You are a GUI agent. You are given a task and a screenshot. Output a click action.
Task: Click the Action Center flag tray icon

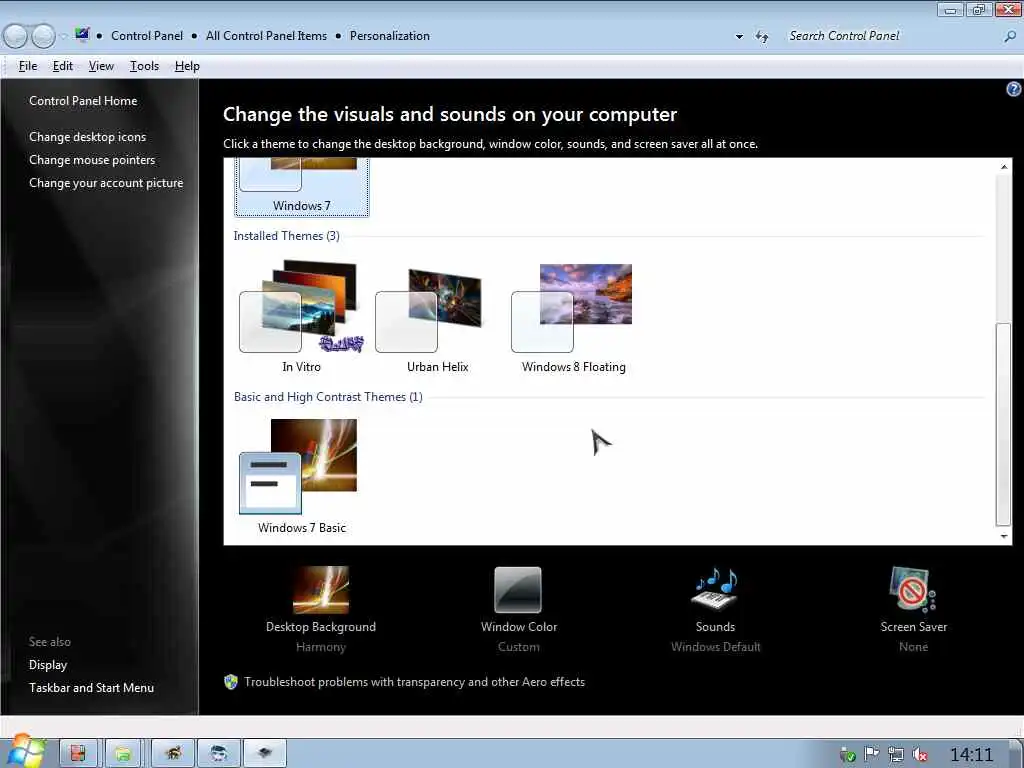point(871,754)
